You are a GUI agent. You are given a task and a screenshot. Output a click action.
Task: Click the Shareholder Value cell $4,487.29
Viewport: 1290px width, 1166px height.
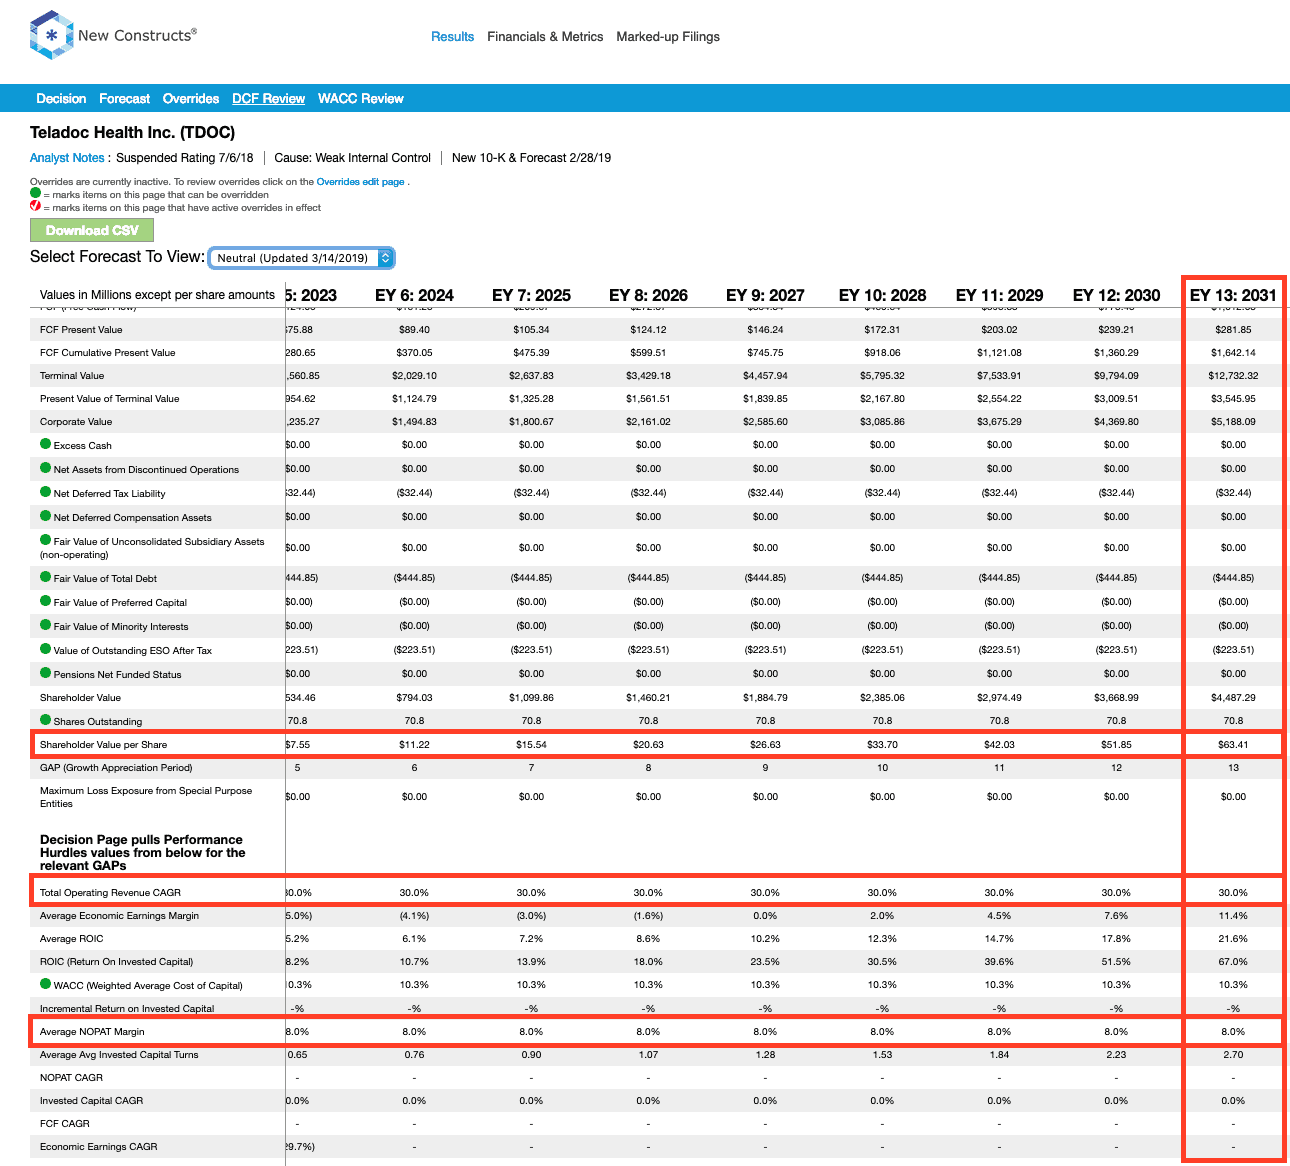1233,697
